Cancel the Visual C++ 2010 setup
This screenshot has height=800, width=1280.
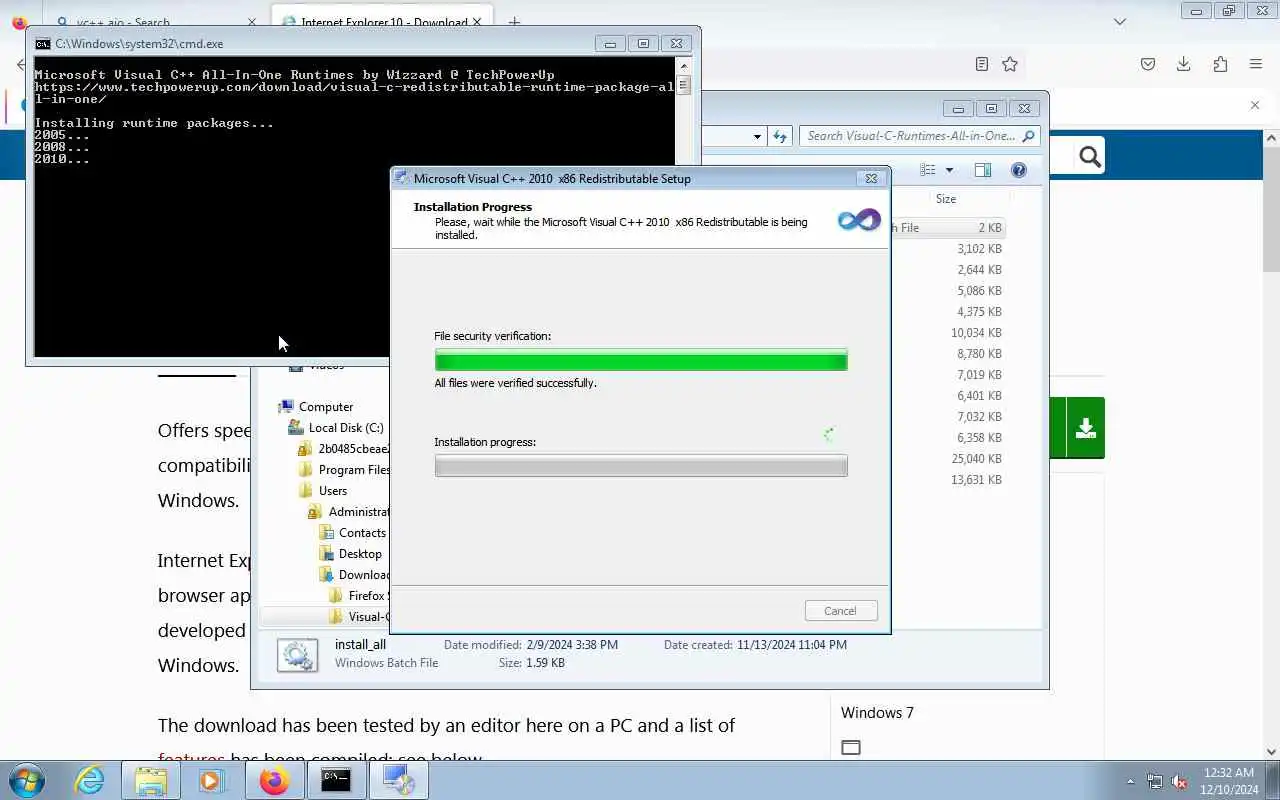tap(840, 611)
